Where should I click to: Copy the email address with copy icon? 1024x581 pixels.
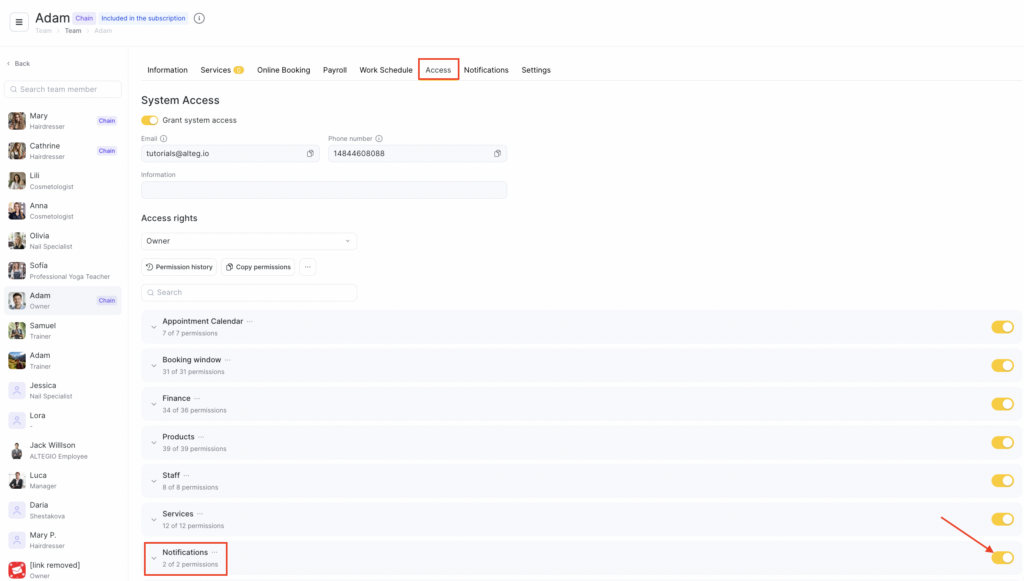(x=310, y=154)
